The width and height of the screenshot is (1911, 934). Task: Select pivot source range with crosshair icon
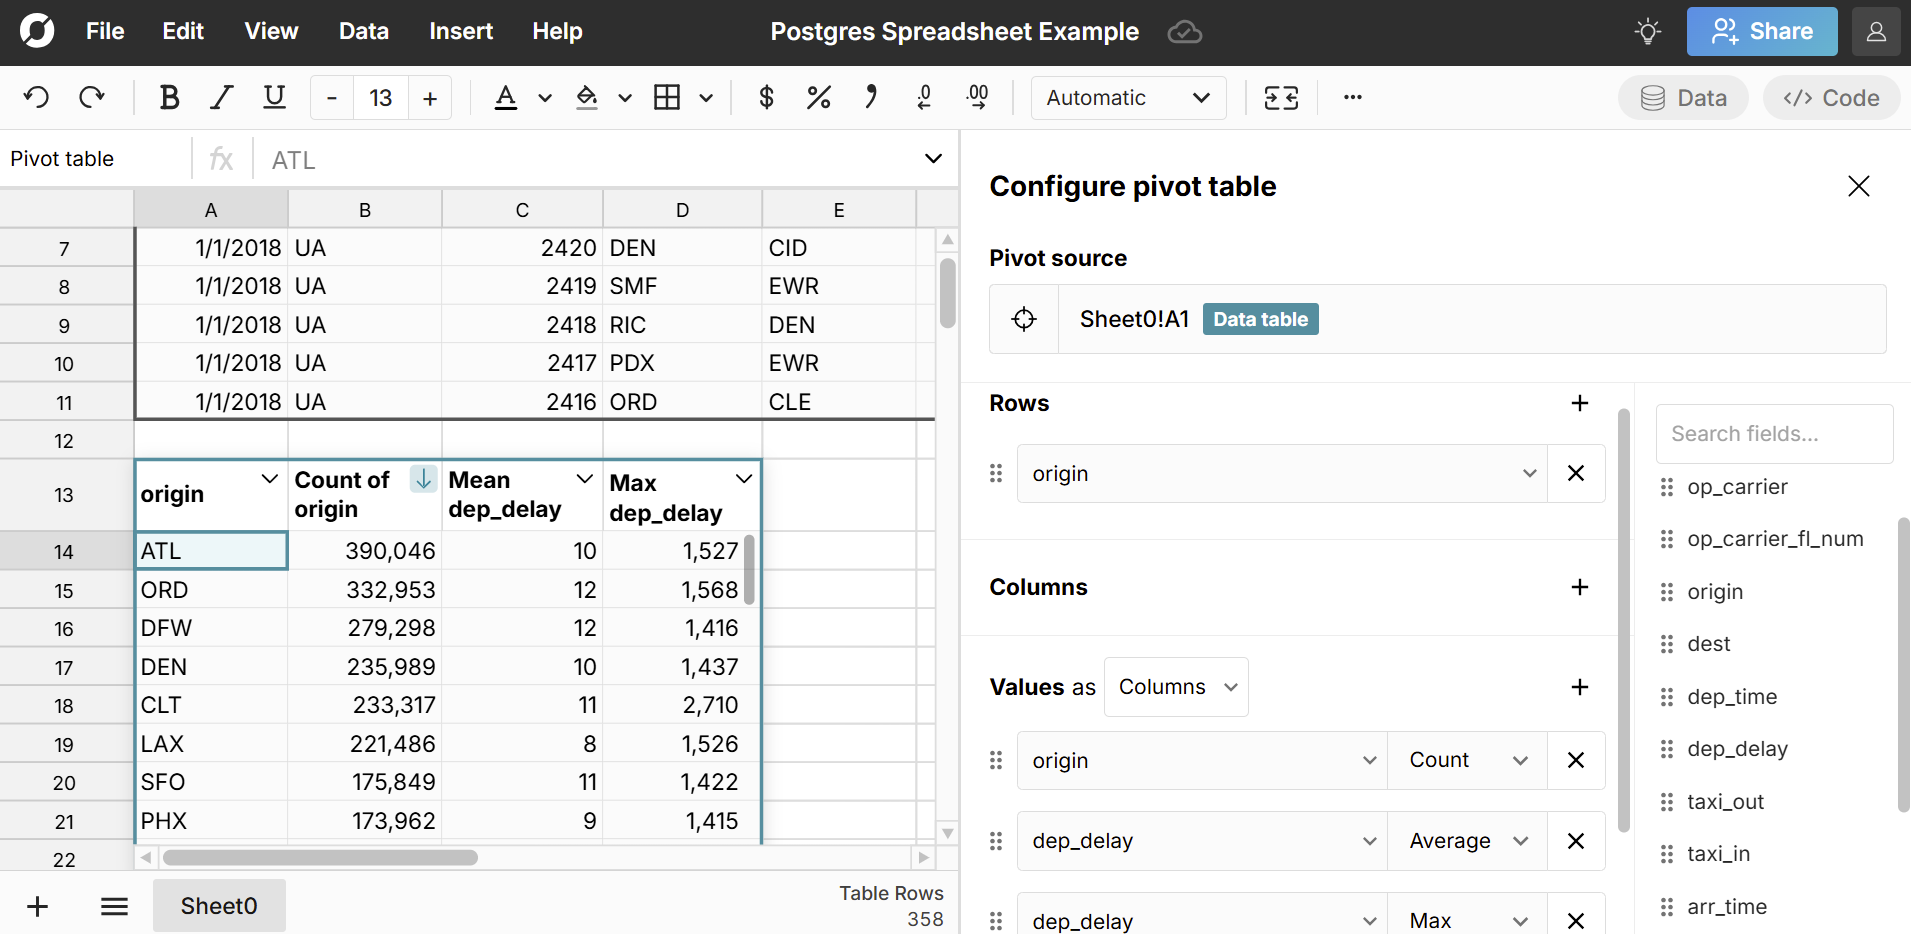1024,319
